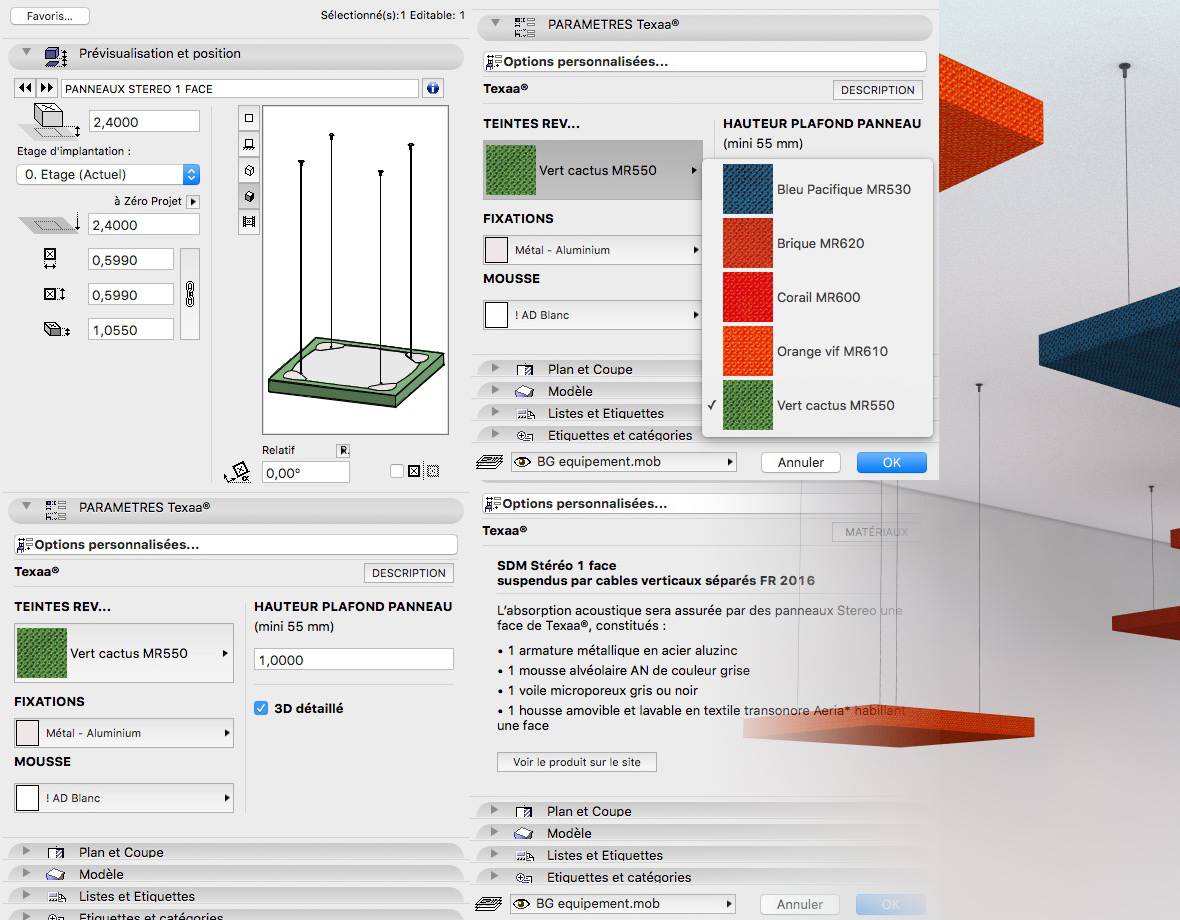Click the Prévisualisation et position monitor icon

56,54
